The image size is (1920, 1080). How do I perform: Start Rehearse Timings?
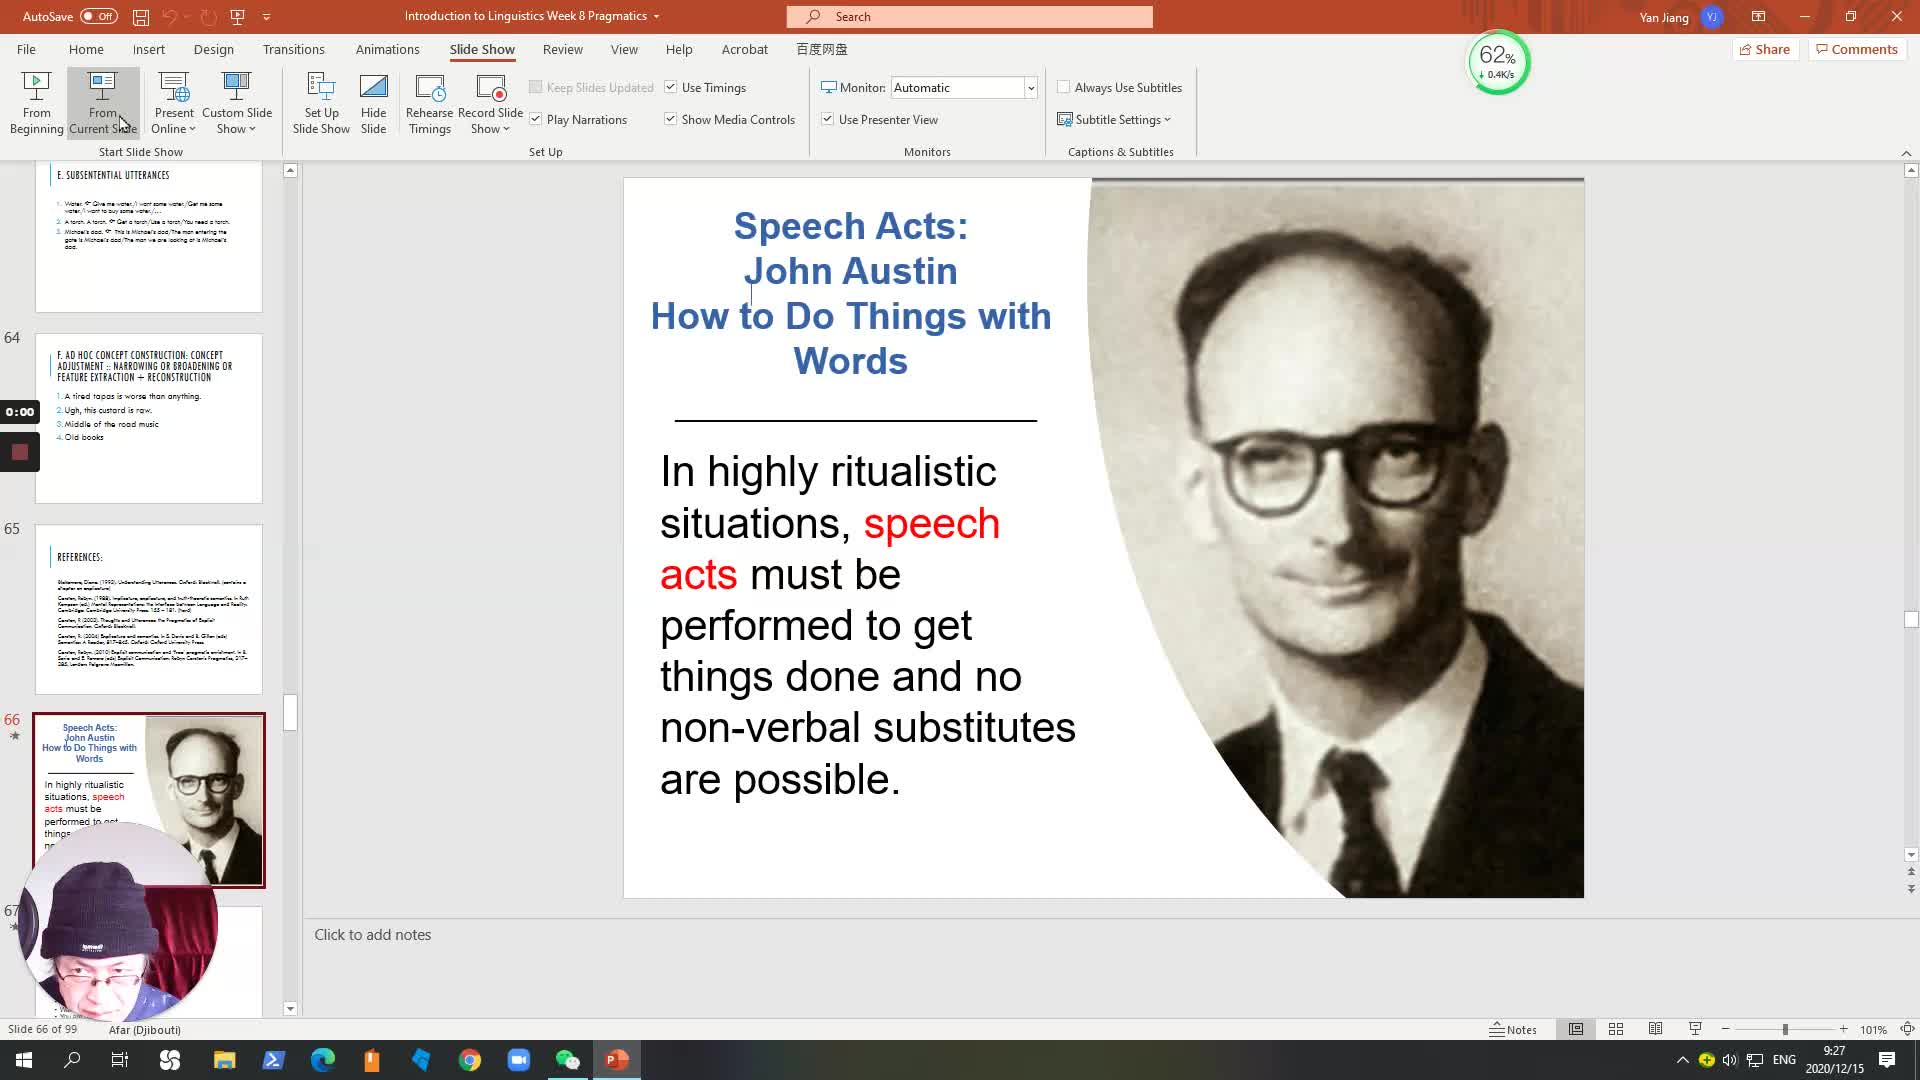430,103
